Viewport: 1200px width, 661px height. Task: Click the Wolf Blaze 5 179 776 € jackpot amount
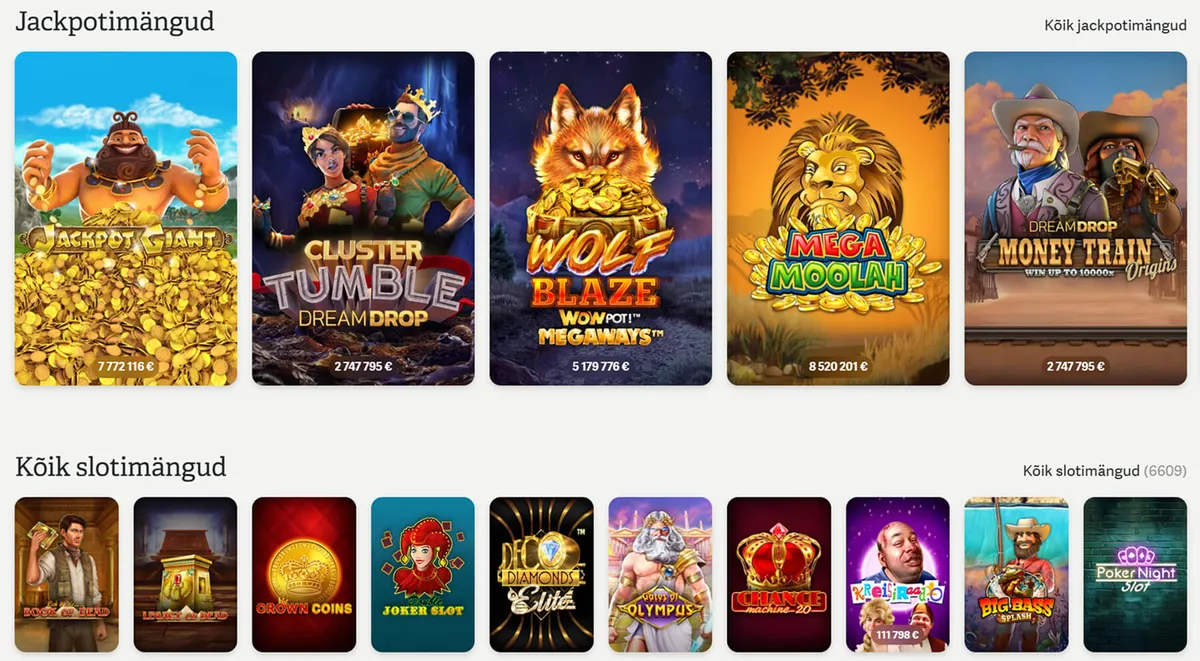(601, 367)
